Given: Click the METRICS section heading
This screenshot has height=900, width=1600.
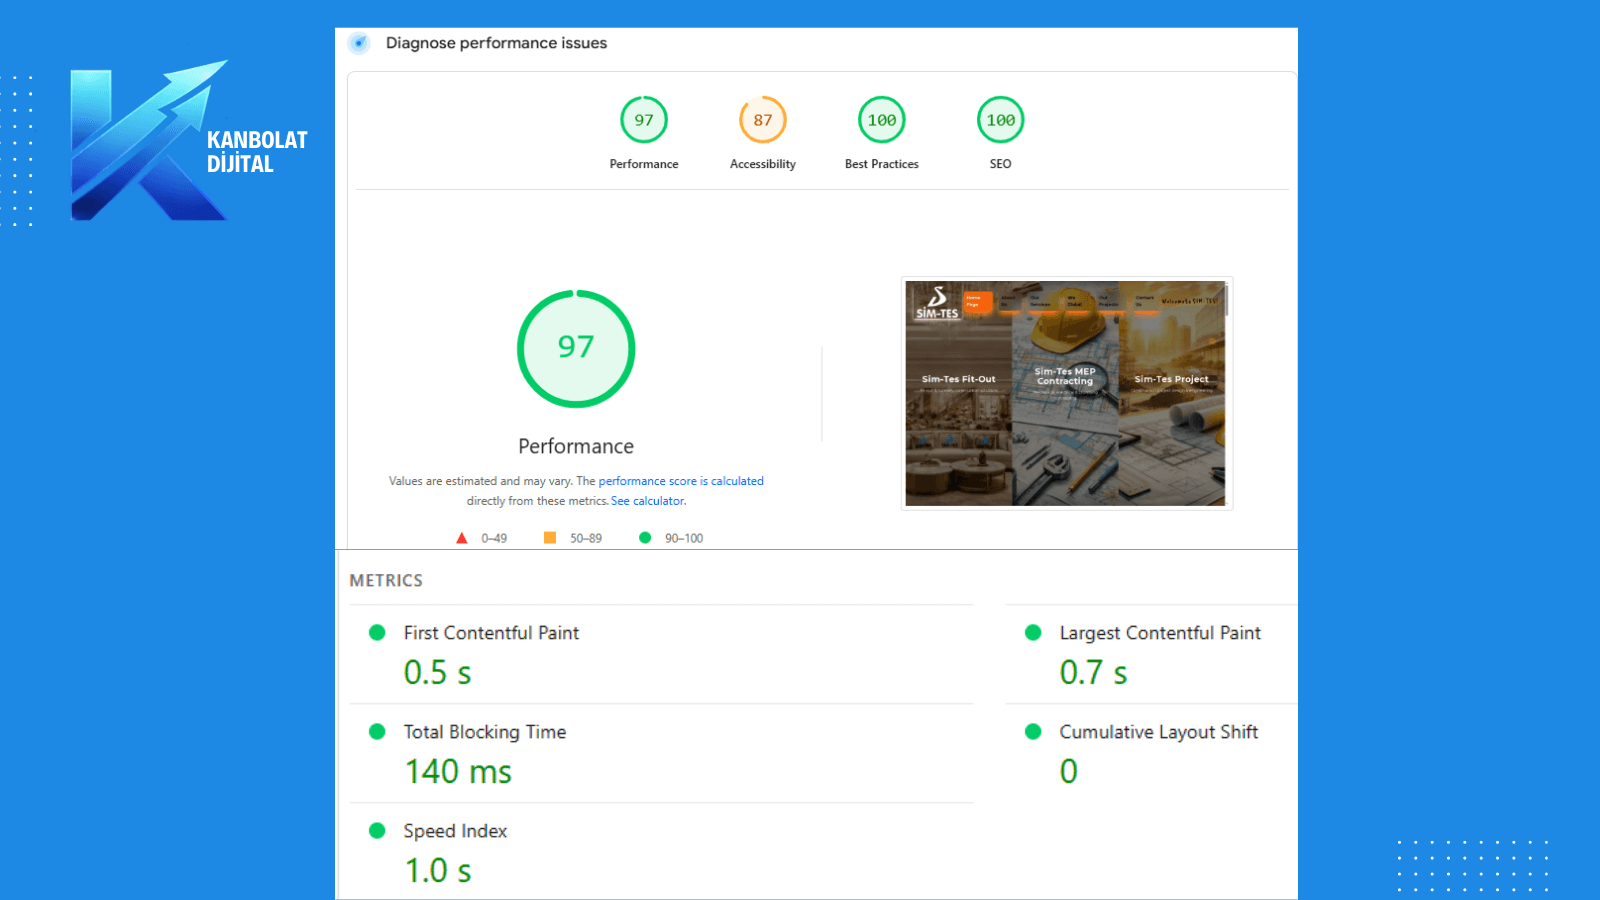Looking at the screenshot, I should coord(386,580).
